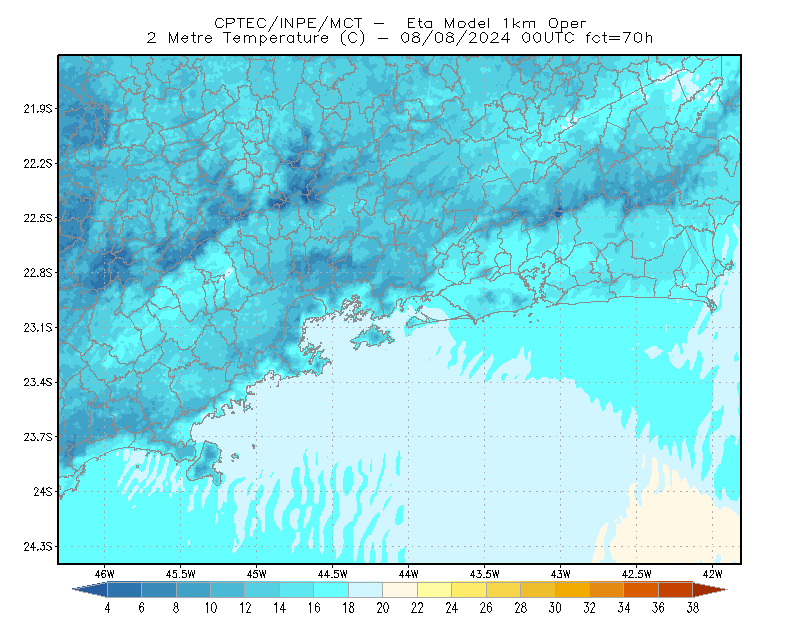Click the 24–26 °C yellow colorbar segment
This screenshot has width=800, height=618.
[469, 590]
